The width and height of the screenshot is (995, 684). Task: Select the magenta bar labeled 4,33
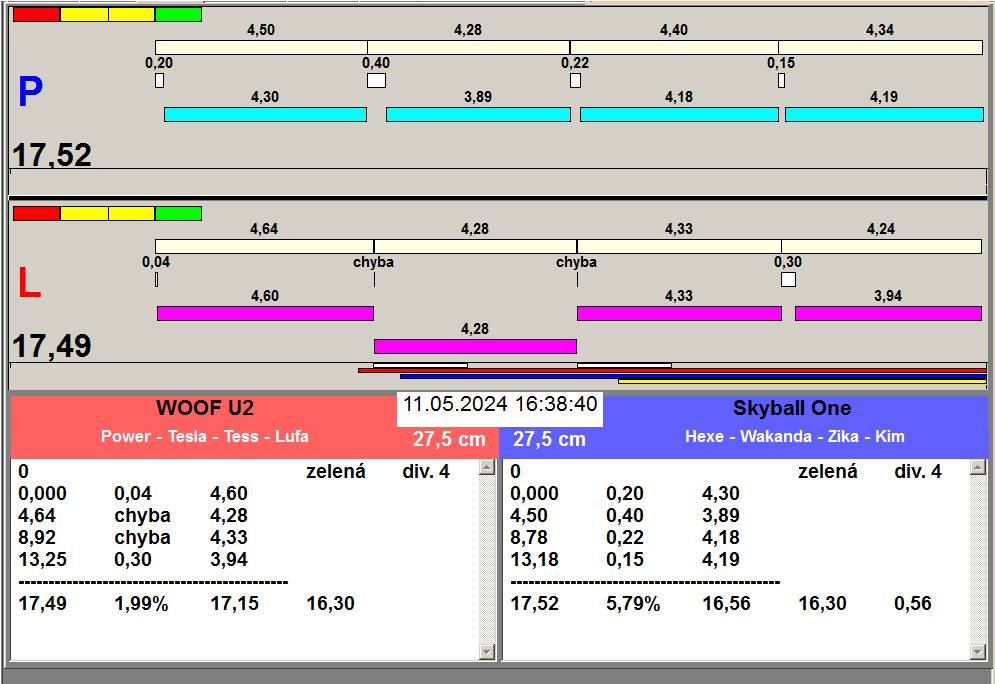(679, 313)
